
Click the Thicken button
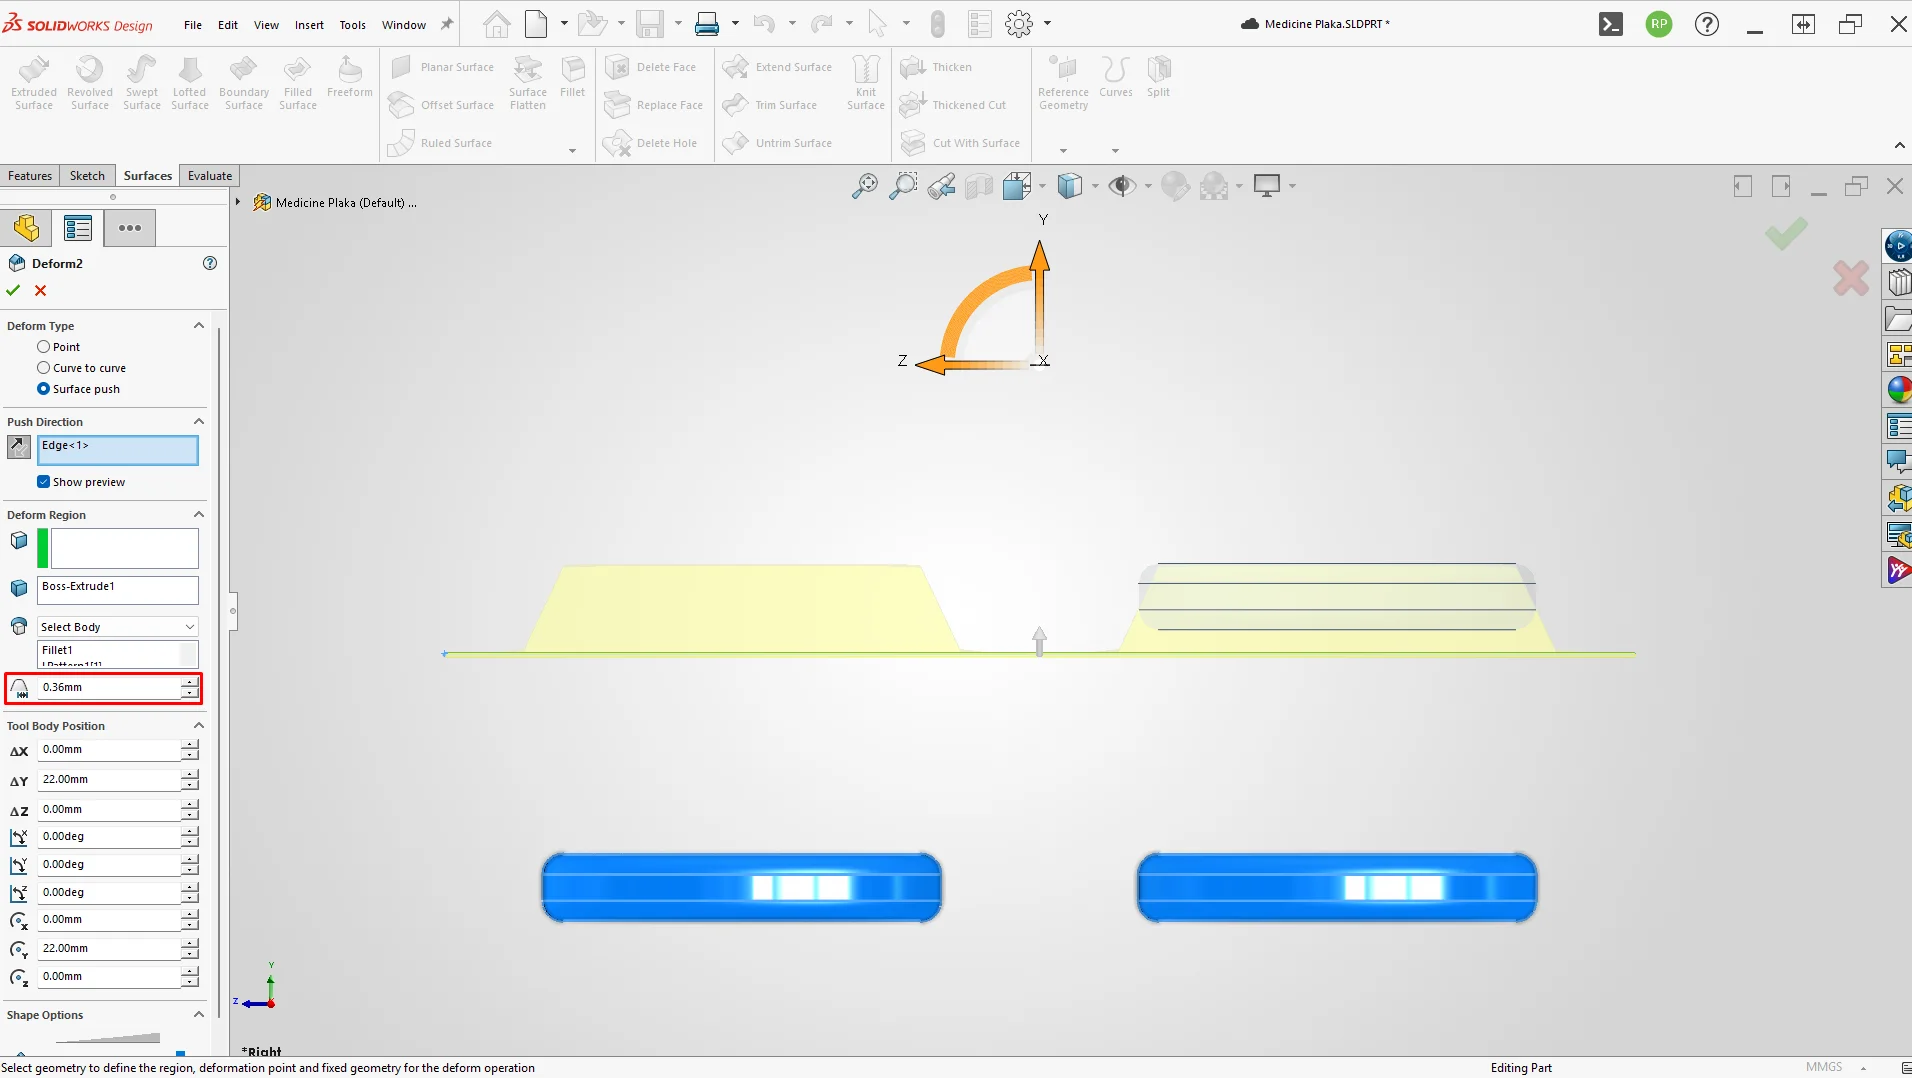tap(937, 67)
